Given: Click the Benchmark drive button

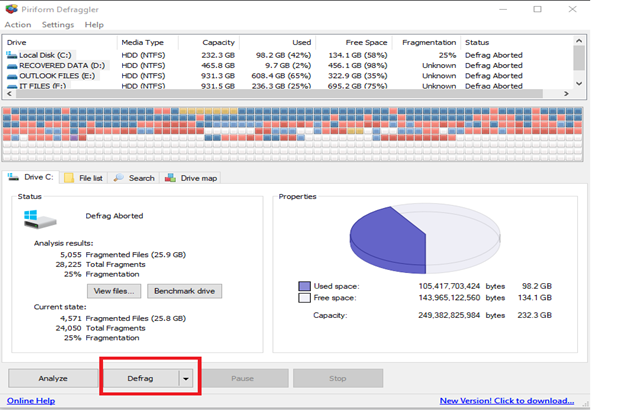Looking at the screenshot, I should click(184, 291).
